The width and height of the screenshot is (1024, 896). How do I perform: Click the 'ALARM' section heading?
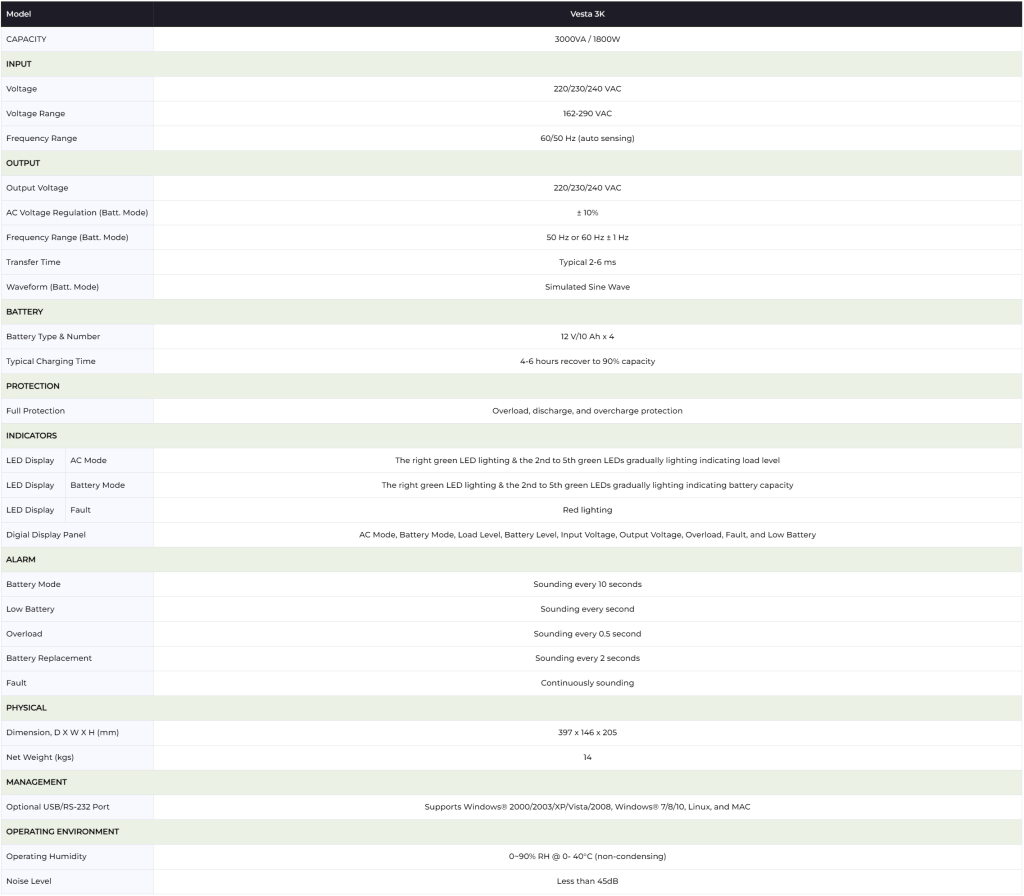21,560
